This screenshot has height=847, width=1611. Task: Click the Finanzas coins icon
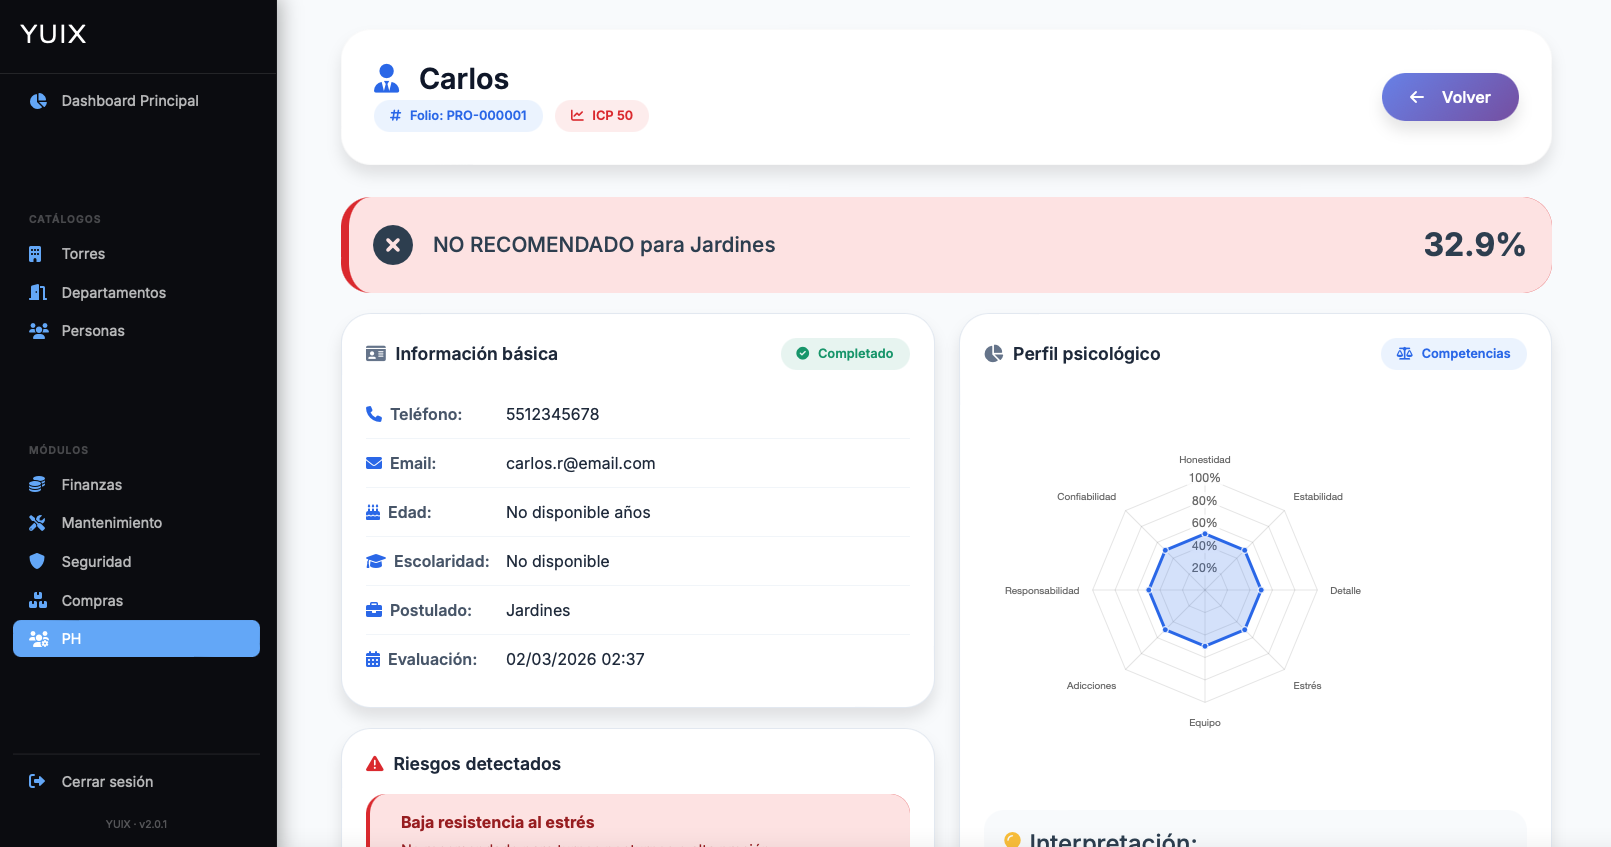tap(37, 485)
